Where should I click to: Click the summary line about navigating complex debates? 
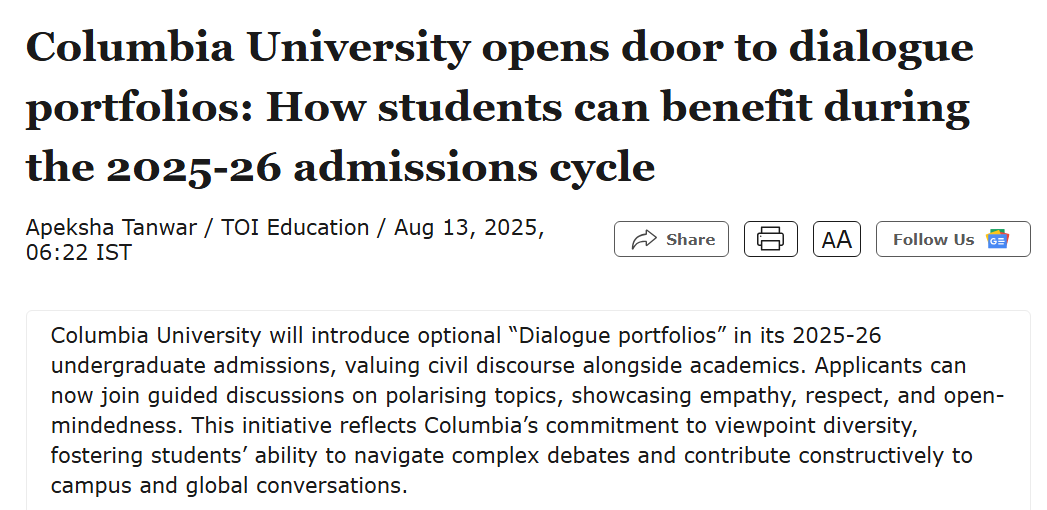[x=511, y=456]
